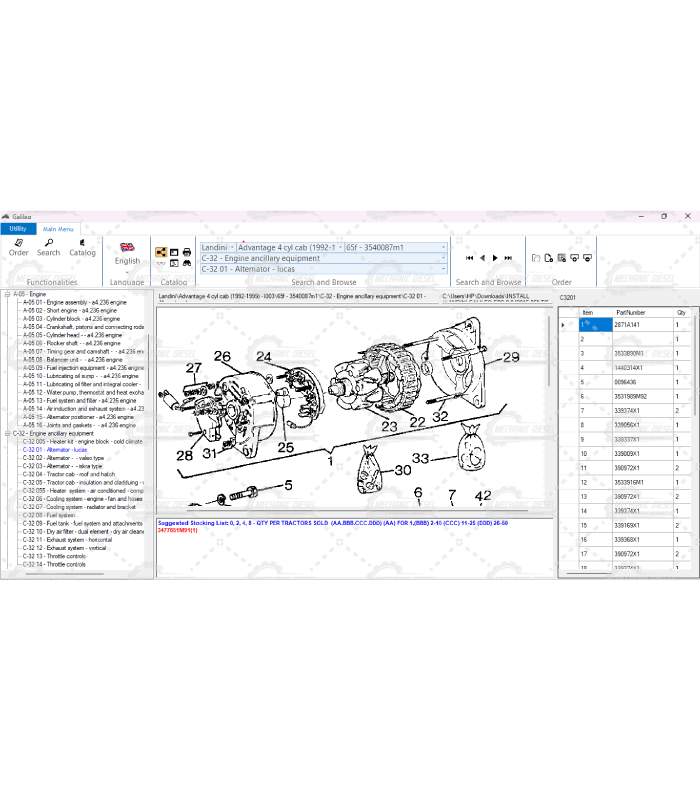Open the Catalog icon in Functionalities
The image size is (700, 800).
[x=82, y=245]
